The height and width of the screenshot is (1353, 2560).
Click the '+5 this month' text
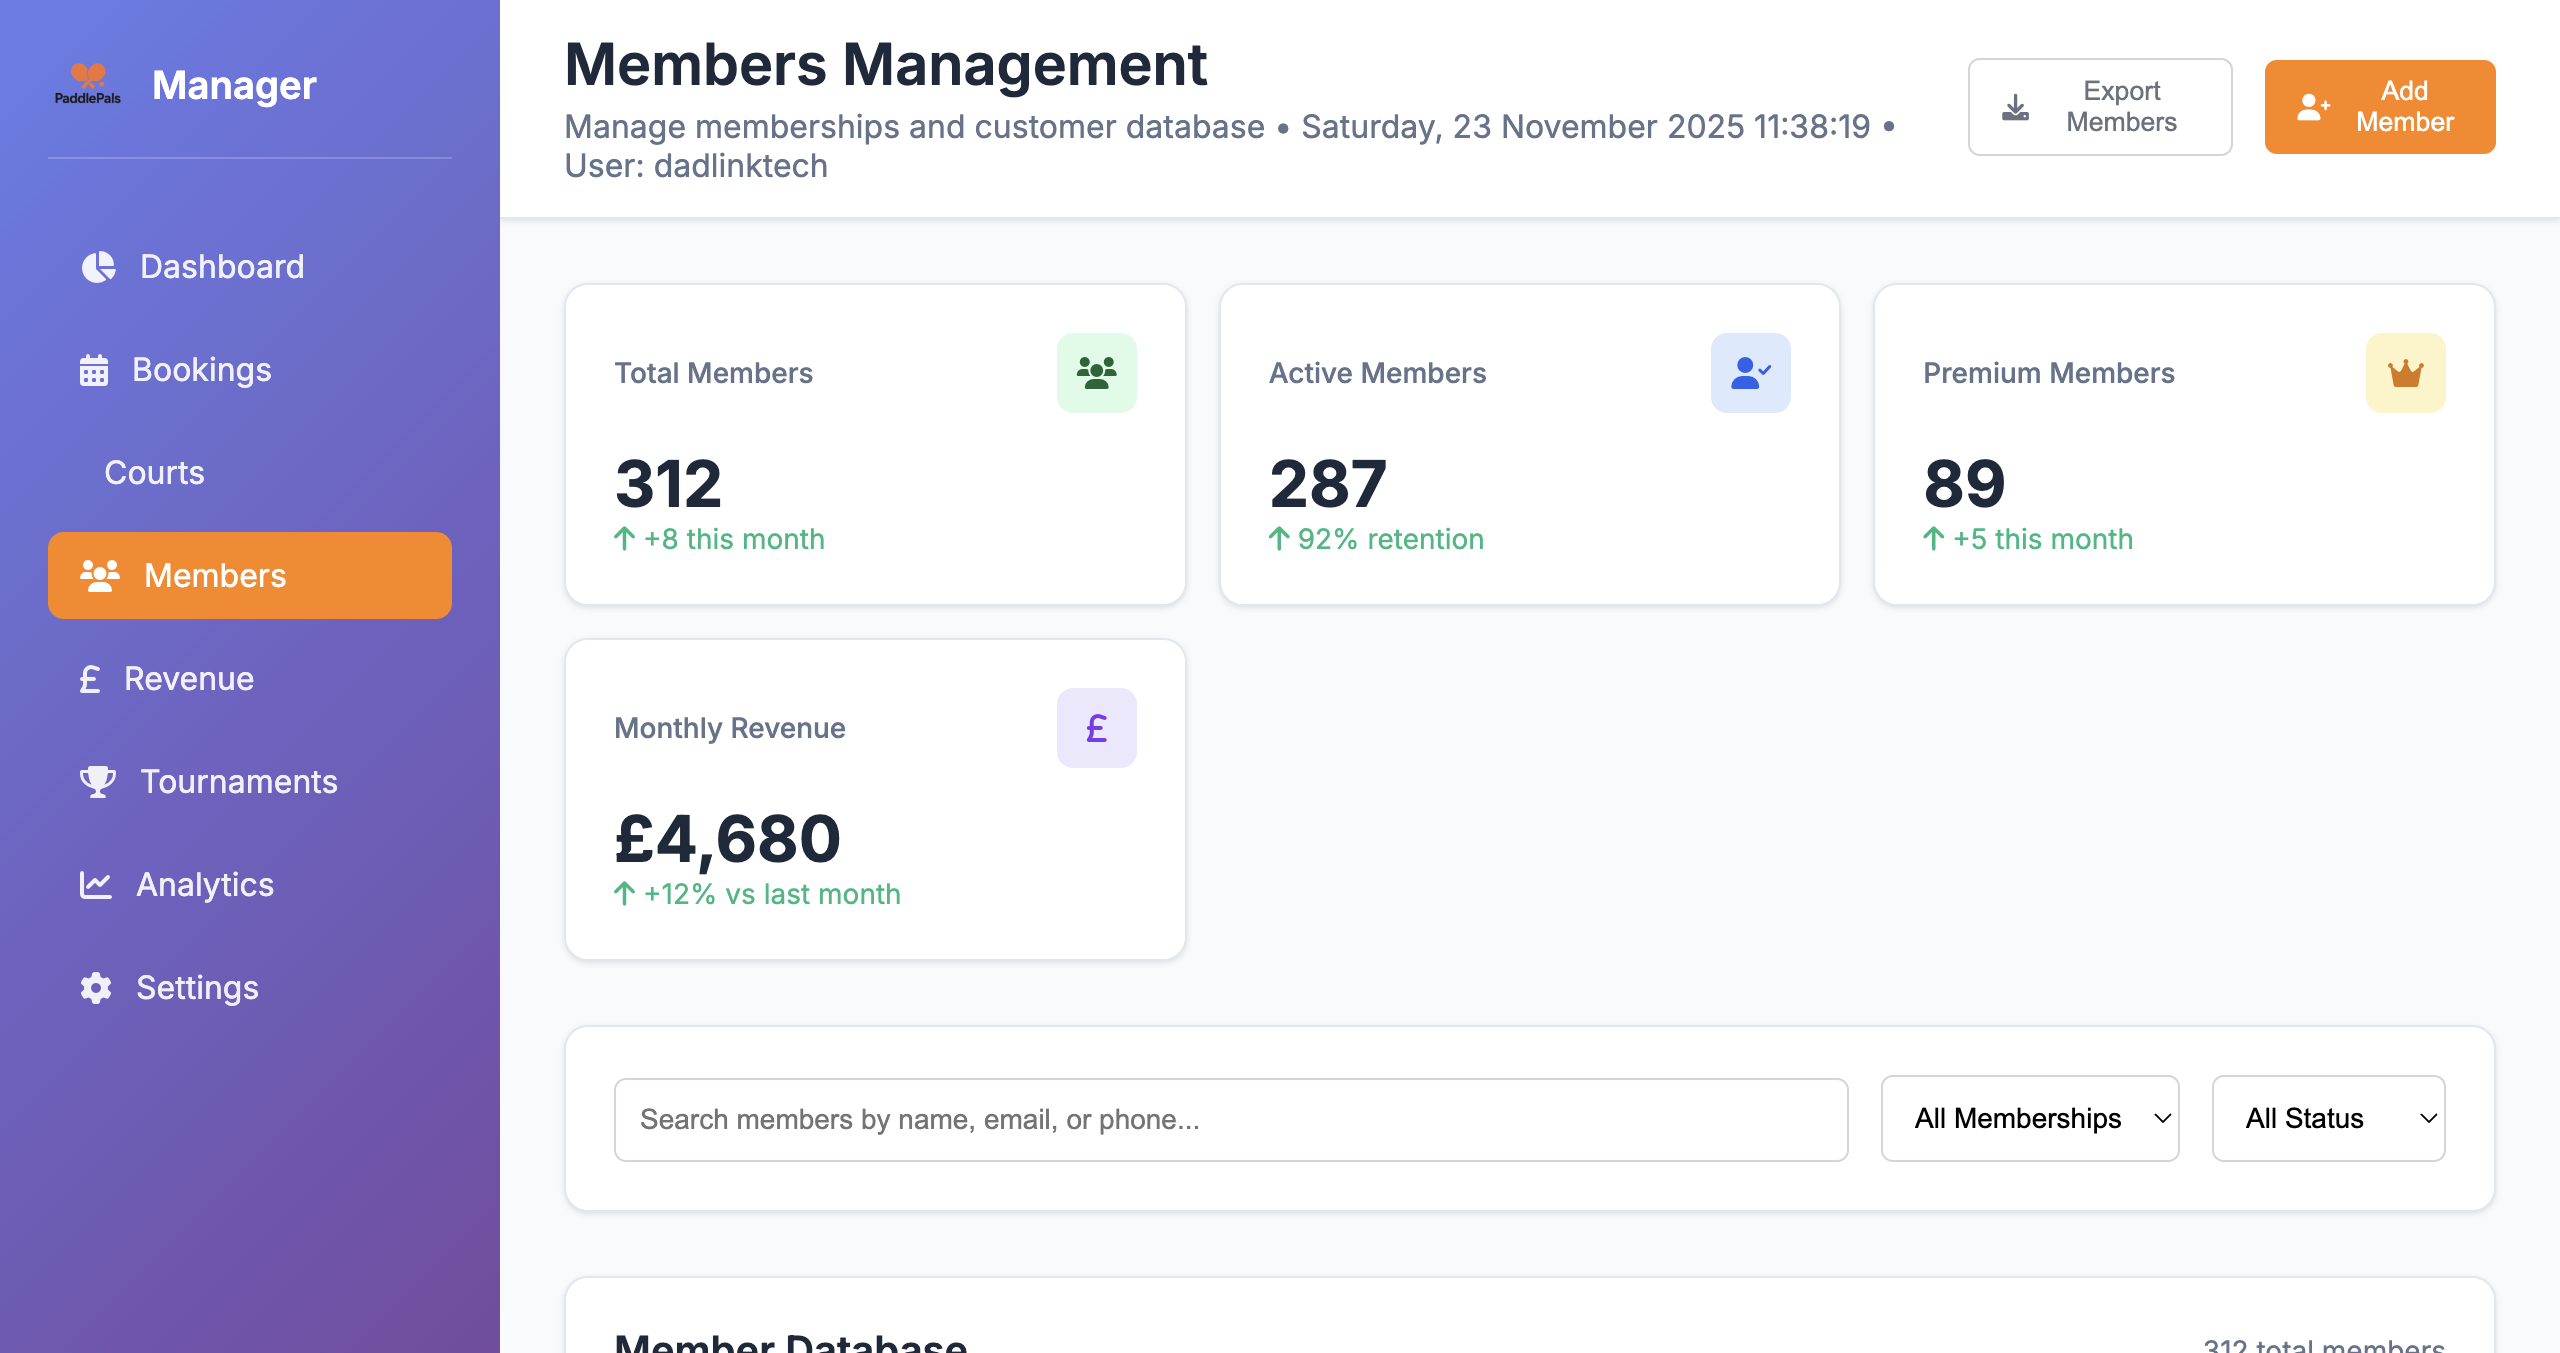pos(2043,539)
